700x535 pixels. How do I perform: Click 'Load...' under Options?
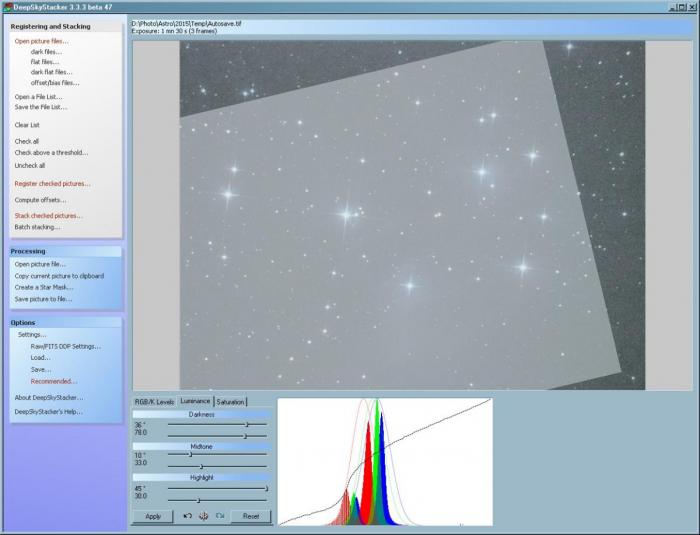pos(40,358)
